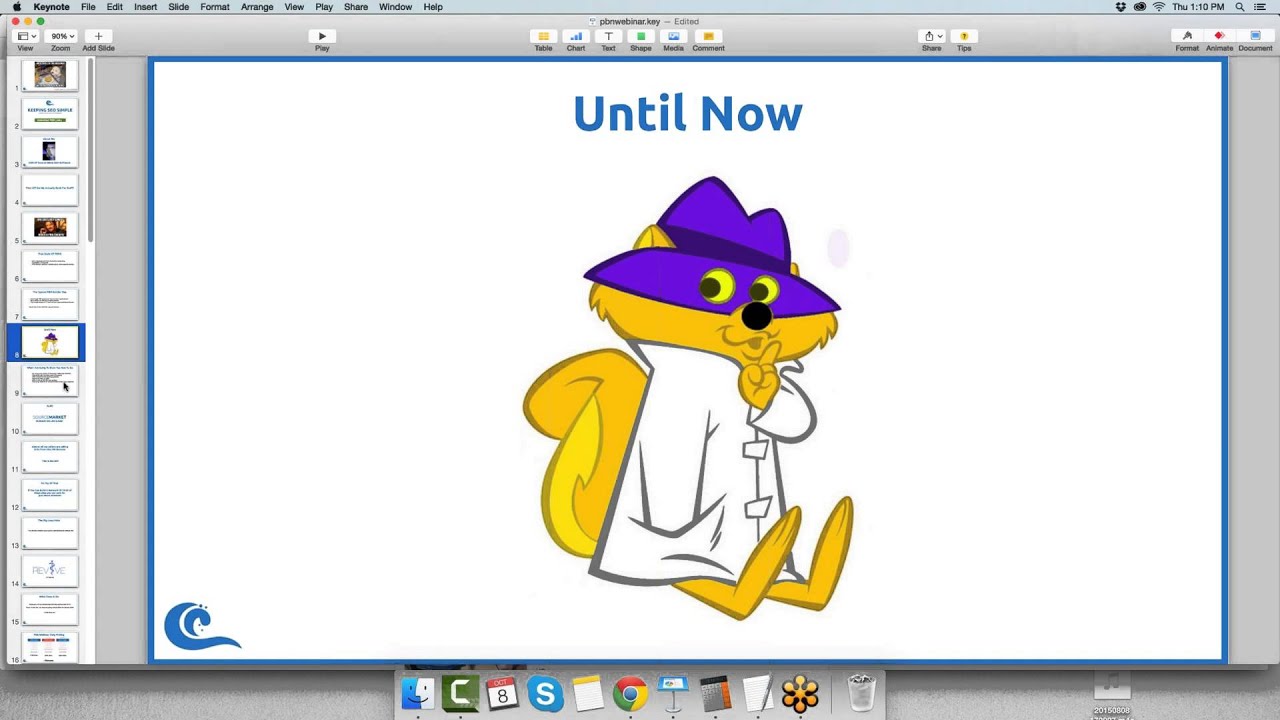
Task: Select the blue wave logo on slide
Action: 202,626
